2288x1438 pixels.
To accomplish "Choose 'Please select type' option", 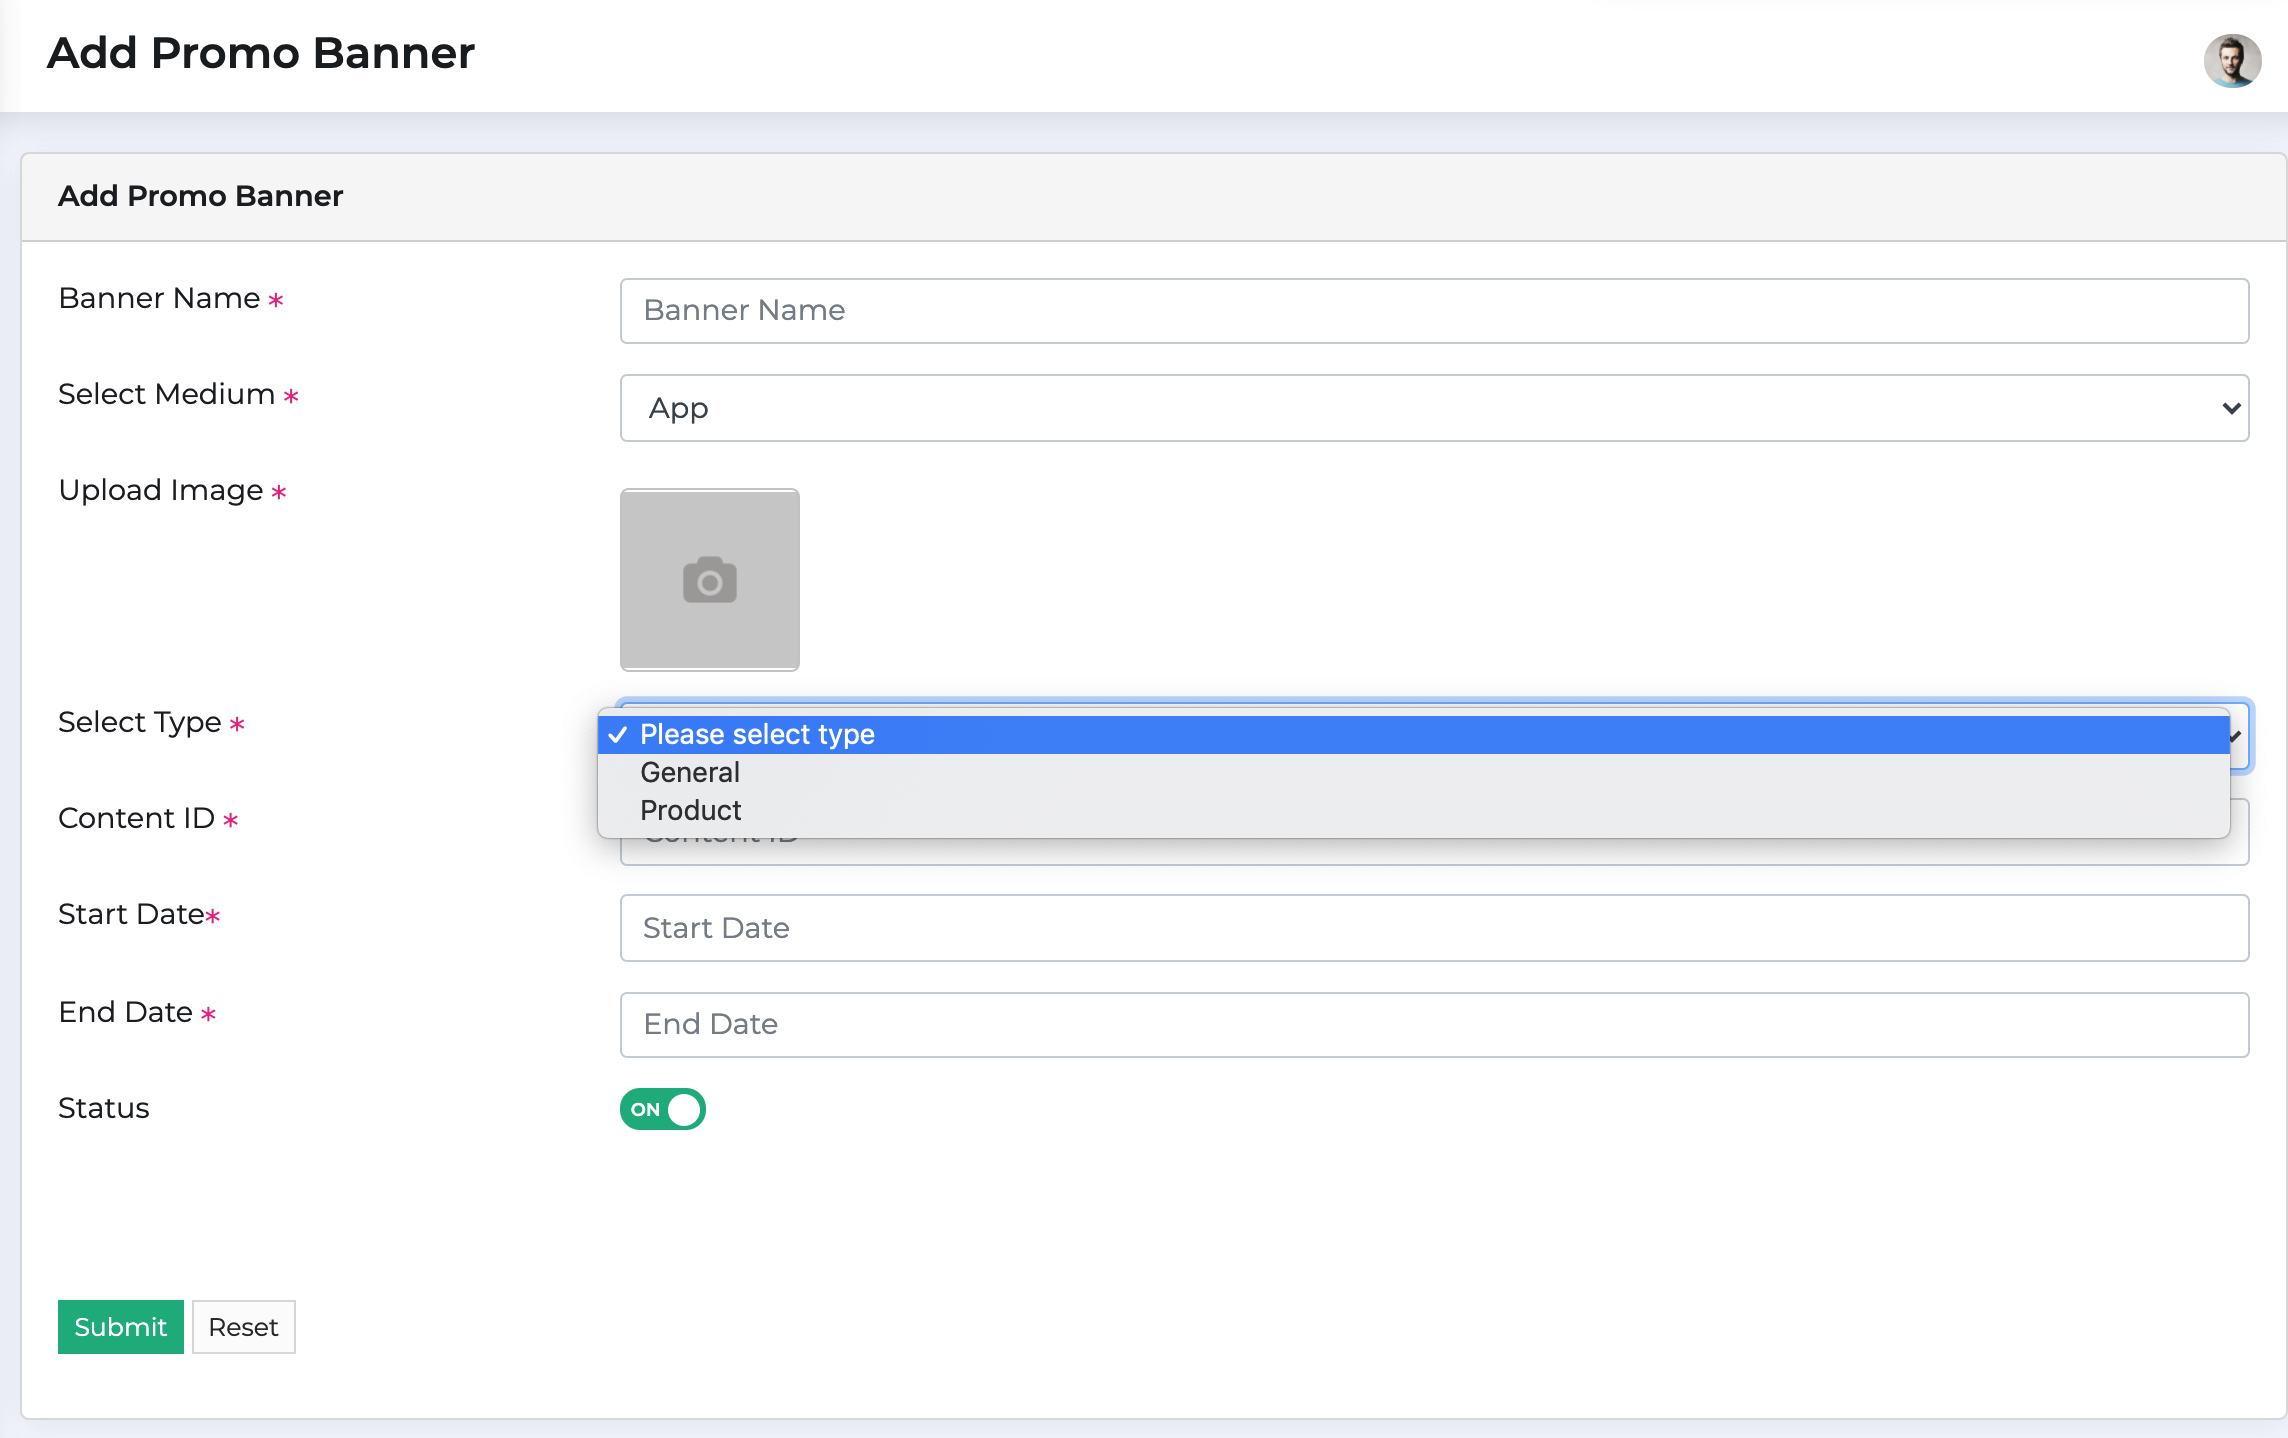I will [1413, 735].
